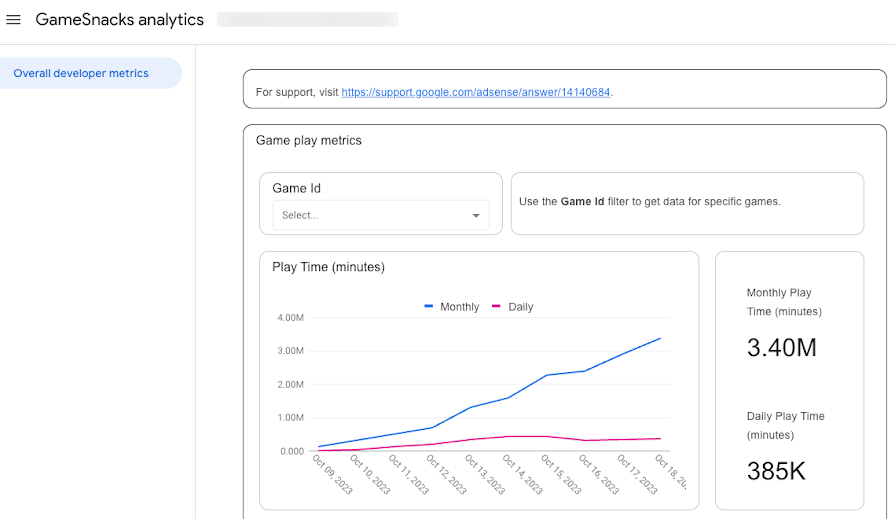The width and height of the screenshot is (895, 519).
Task: Open the hamburger navigation menu
Action: click(13, 19)
